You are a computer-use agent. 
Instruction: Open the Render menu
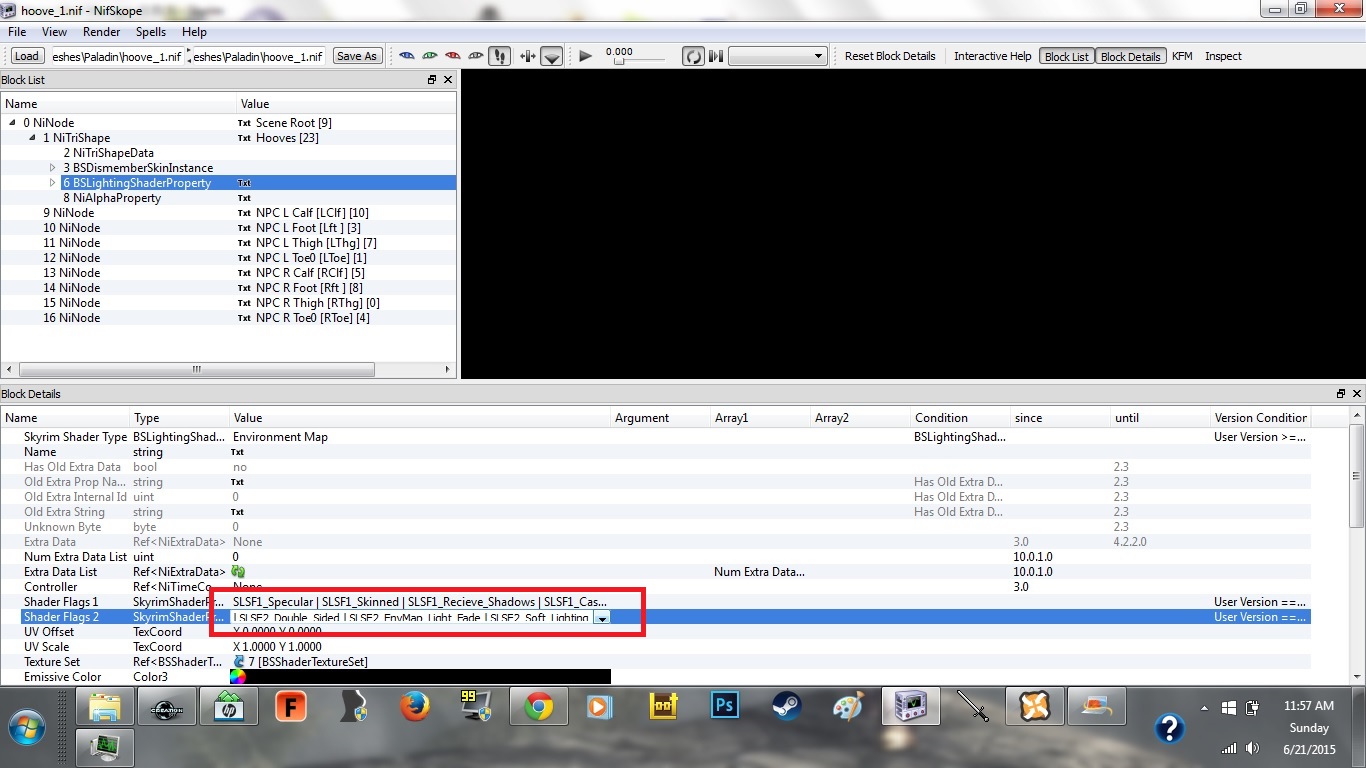pos(101,32)
